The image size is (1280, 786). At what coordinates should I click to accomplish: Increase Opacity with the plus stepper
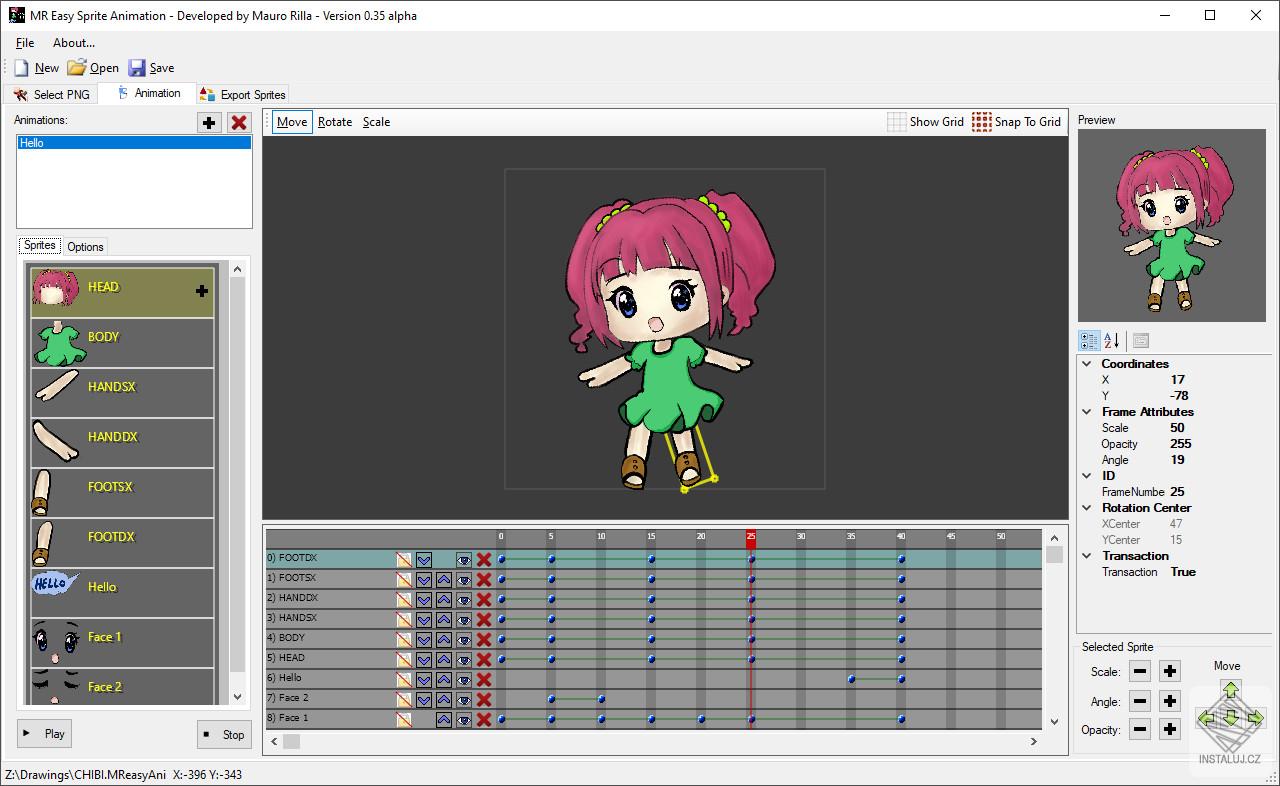[x=1169, y=729]
